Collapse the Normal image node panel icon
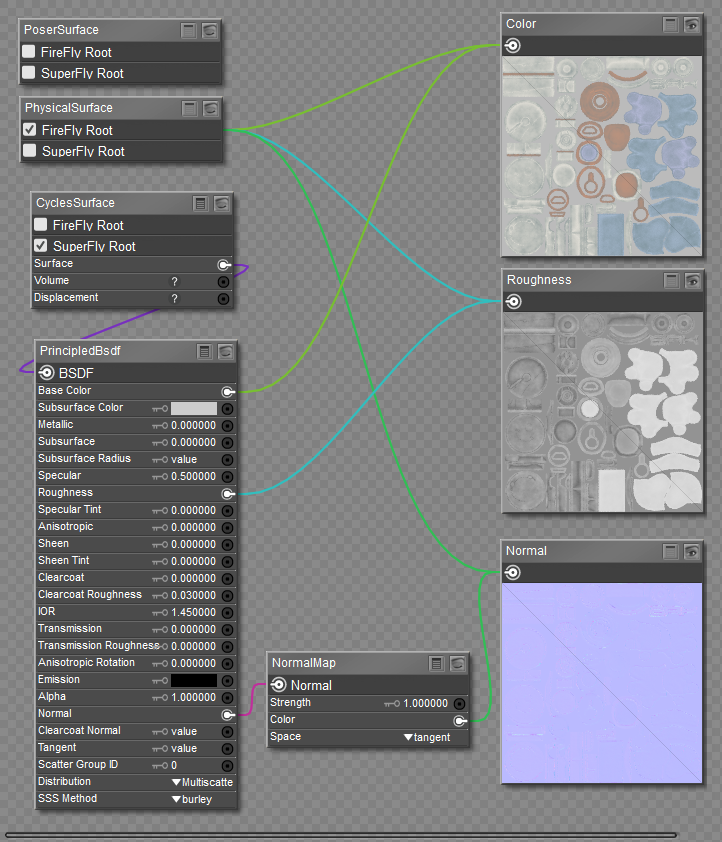This screenshot has width=722, height=842. click(670, 551)
